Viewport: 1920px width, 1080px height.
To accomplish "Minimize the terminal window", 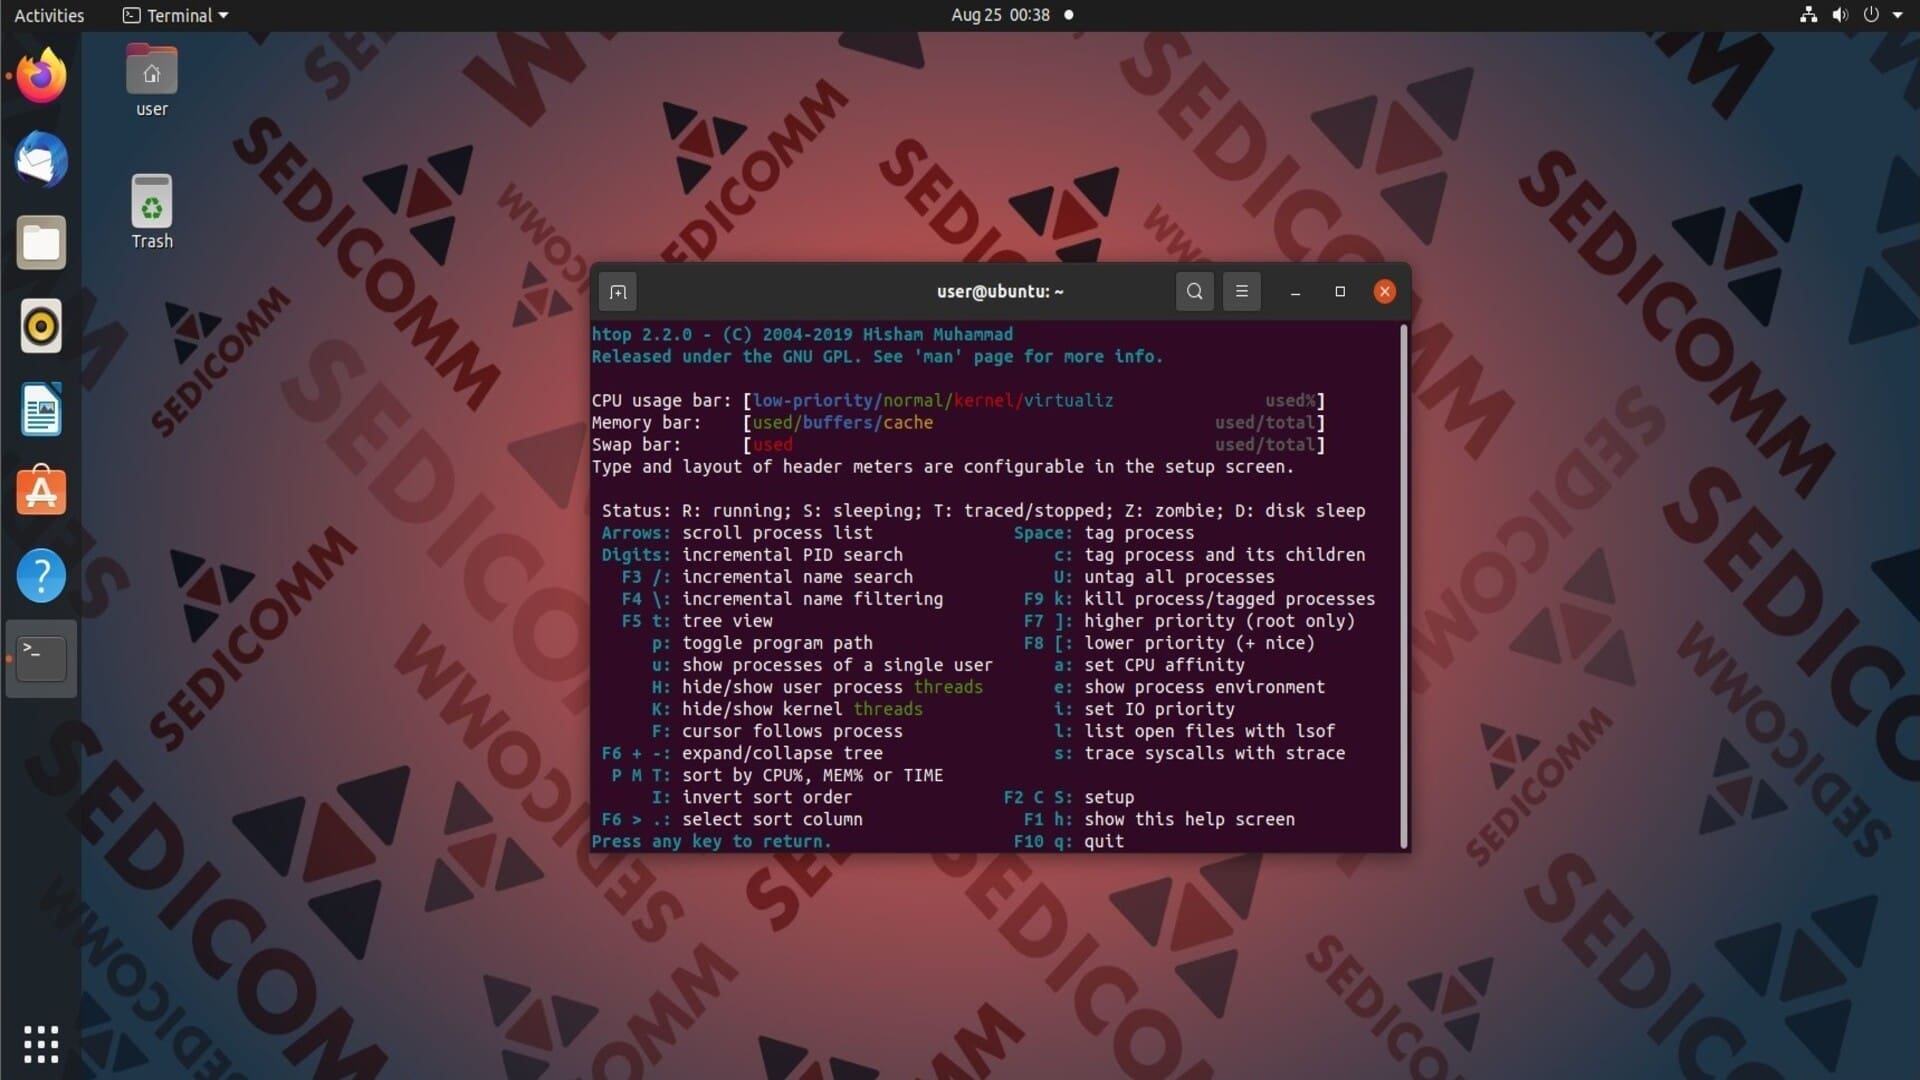I will (1295, 292).
